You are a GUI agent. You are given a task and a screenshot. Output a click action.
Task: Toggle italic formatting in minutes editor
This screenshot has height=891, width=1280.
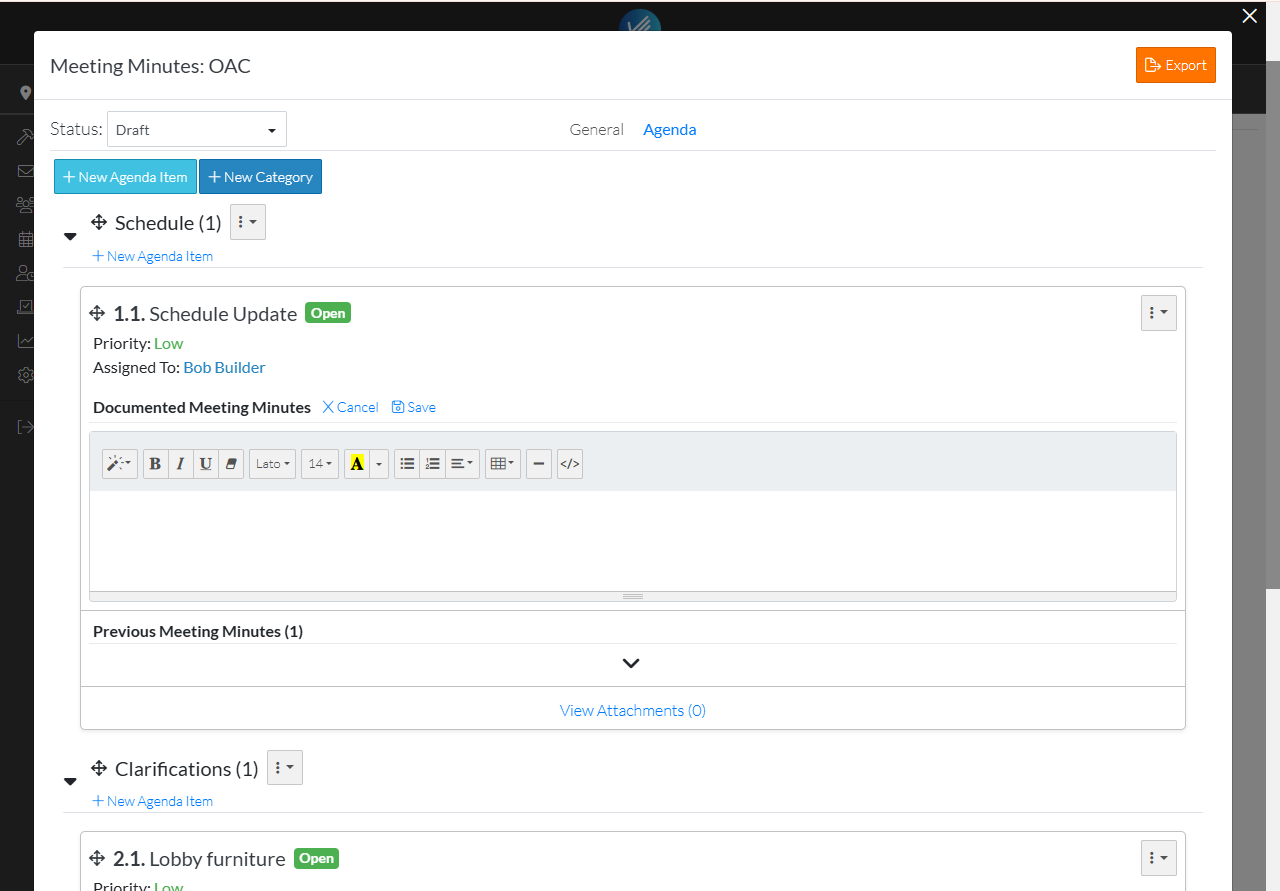coord(180,464)
